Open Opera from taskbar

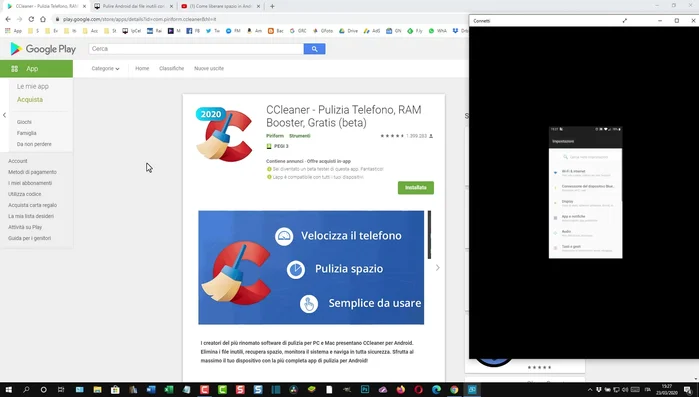pos(418,389)
